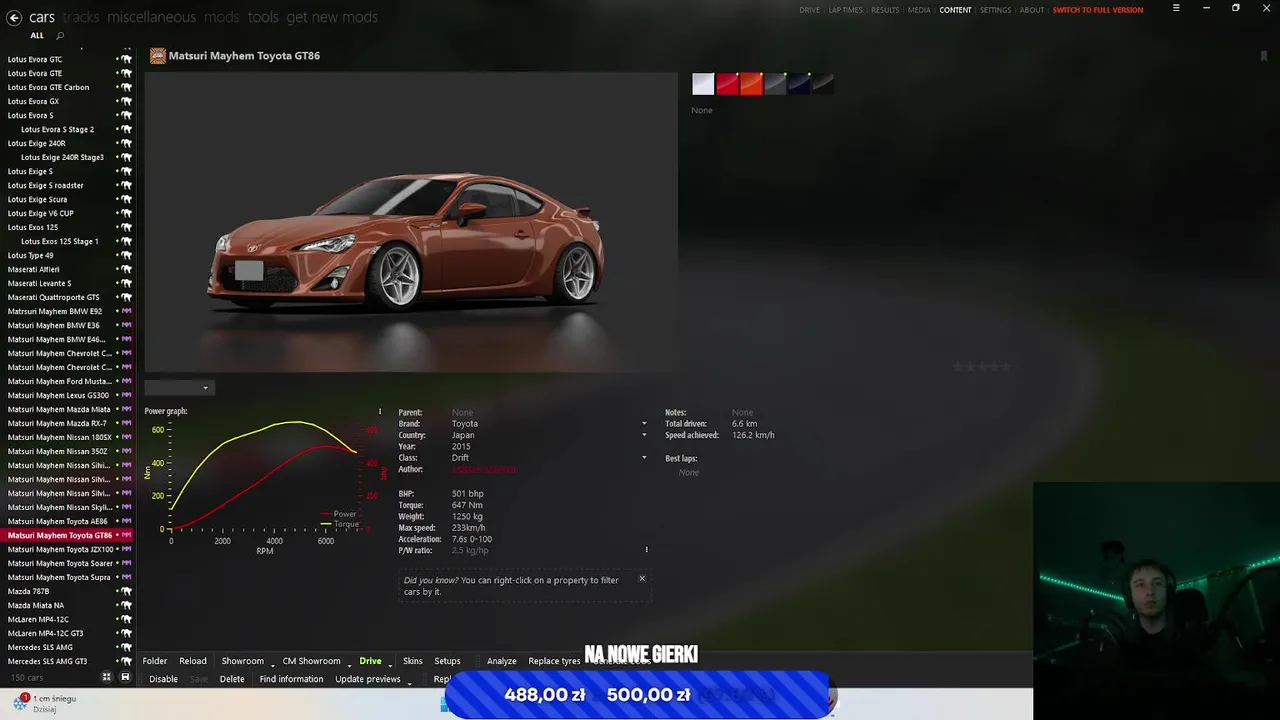Toggle grid view icon below car list
The height and width of the screenshot is (720, 1280).
point(107,677)
